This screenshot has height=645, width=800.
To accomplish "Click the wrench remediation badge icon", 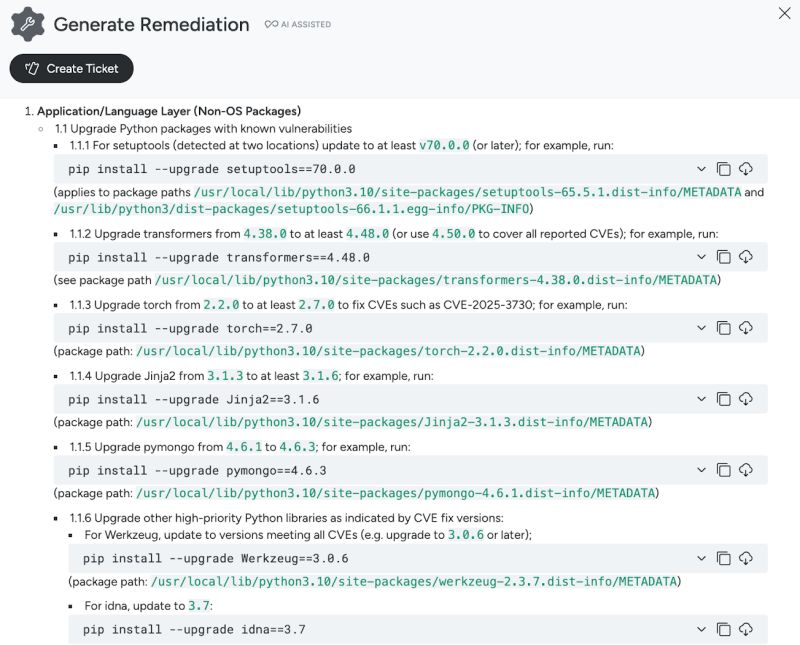I will 26,22.
